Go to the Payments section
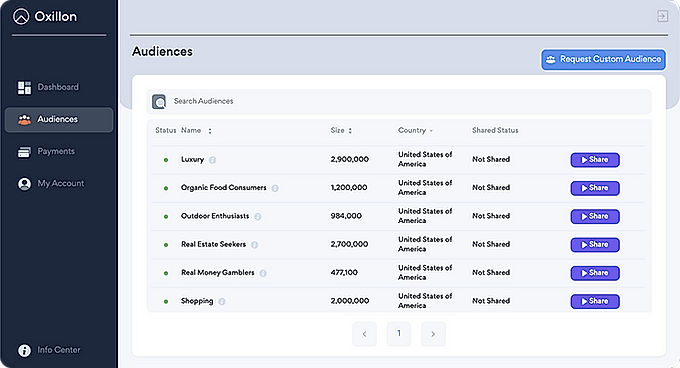Image resolution: width=680 pixels, height=368 pixels. [59, 151]
